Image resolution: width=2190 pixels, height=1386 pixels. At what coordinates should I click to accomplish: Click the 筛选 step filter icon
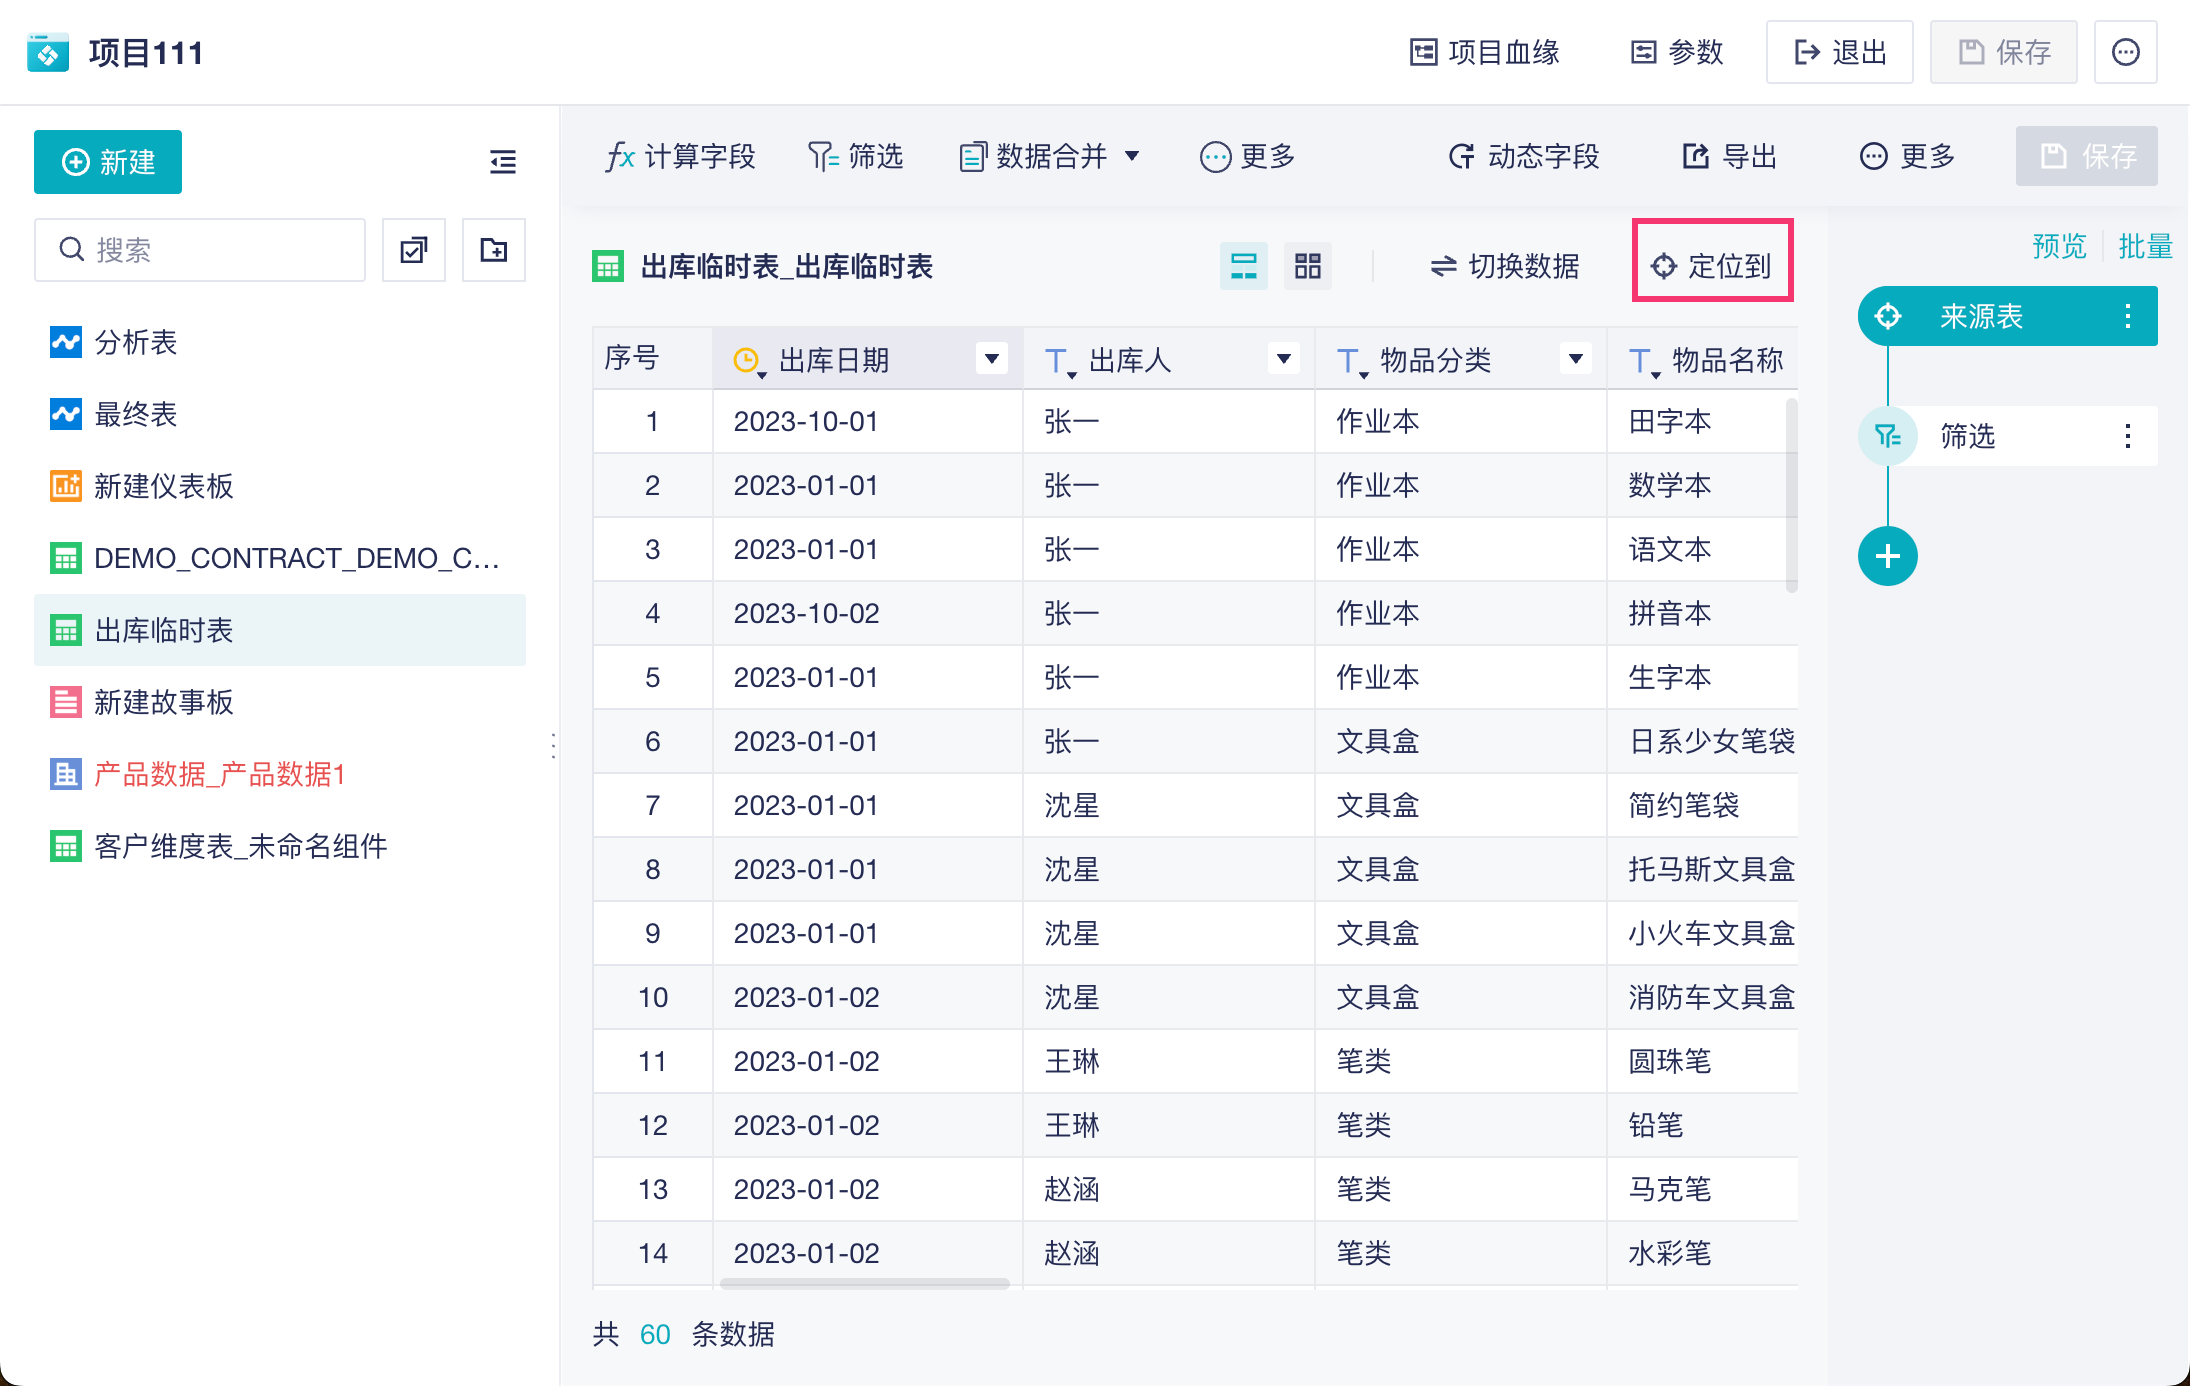[x=1887, y=436]
